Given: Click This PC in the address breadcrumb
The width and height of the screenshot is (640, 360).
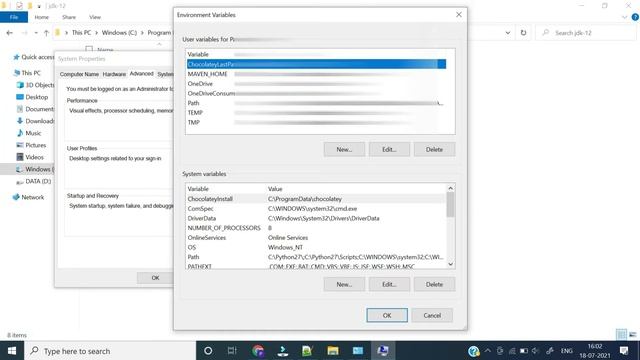Looking at the screenshot, I should click(81, 33).
